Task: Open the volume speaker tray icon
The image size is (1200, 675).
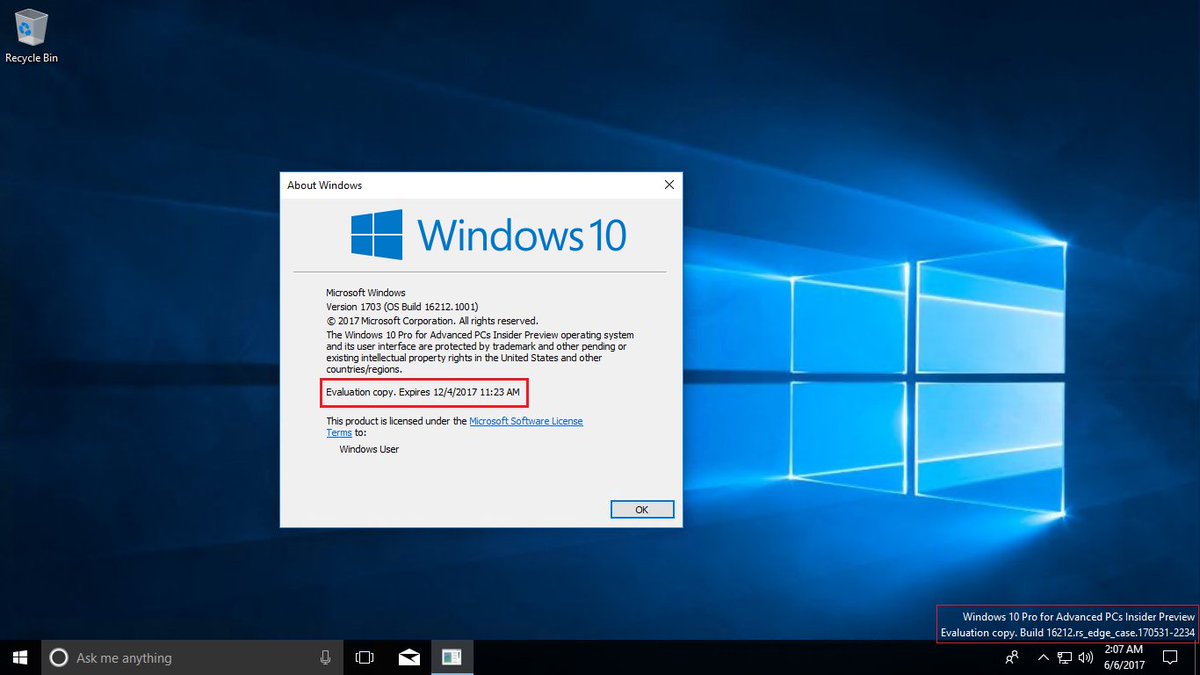Action: [x=1086, y=657]
